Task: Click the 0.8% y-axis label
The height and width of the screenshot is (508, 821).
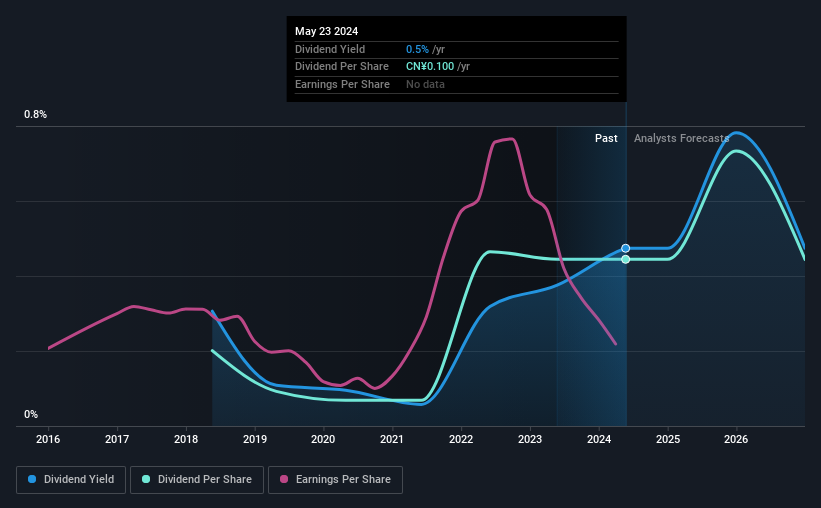Action: pos(36,114)
